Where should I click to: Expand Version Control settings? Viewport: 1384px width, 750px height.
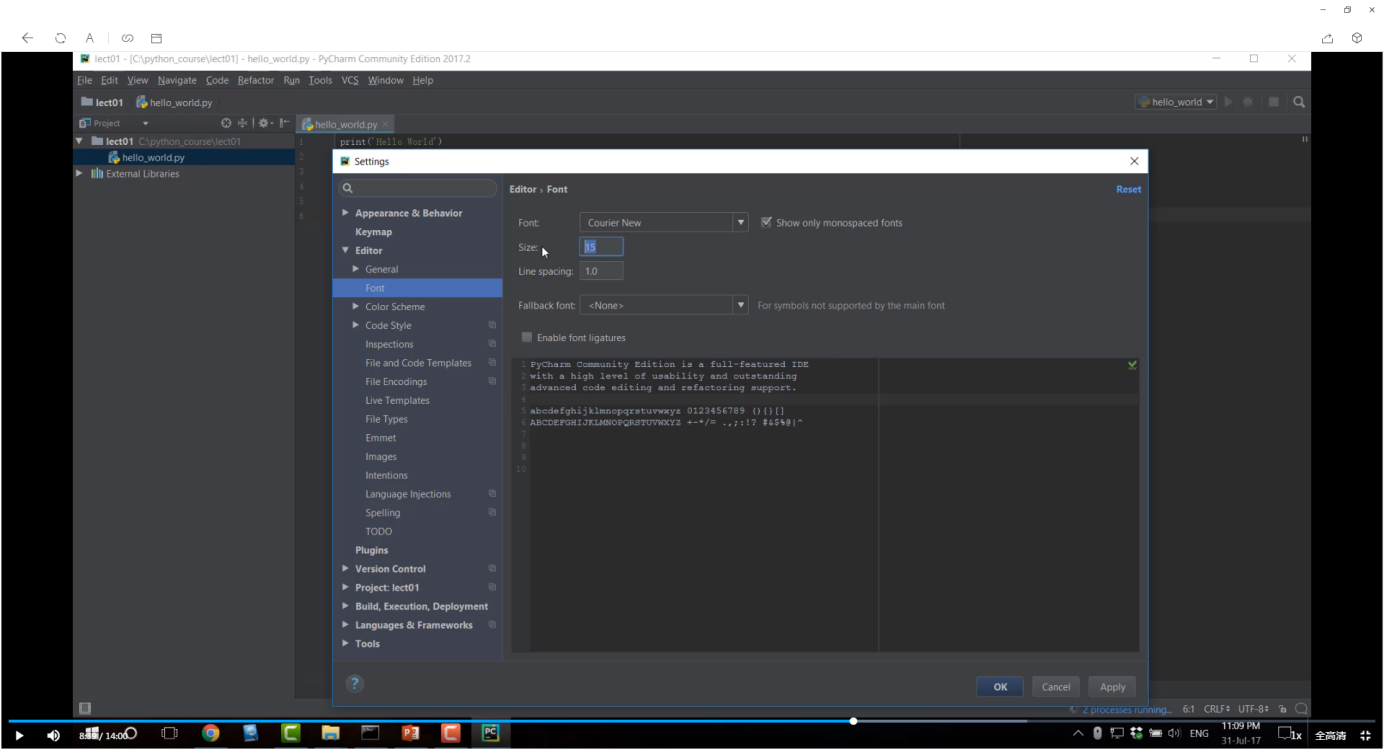pyautogui.click(x=346, y=568)
